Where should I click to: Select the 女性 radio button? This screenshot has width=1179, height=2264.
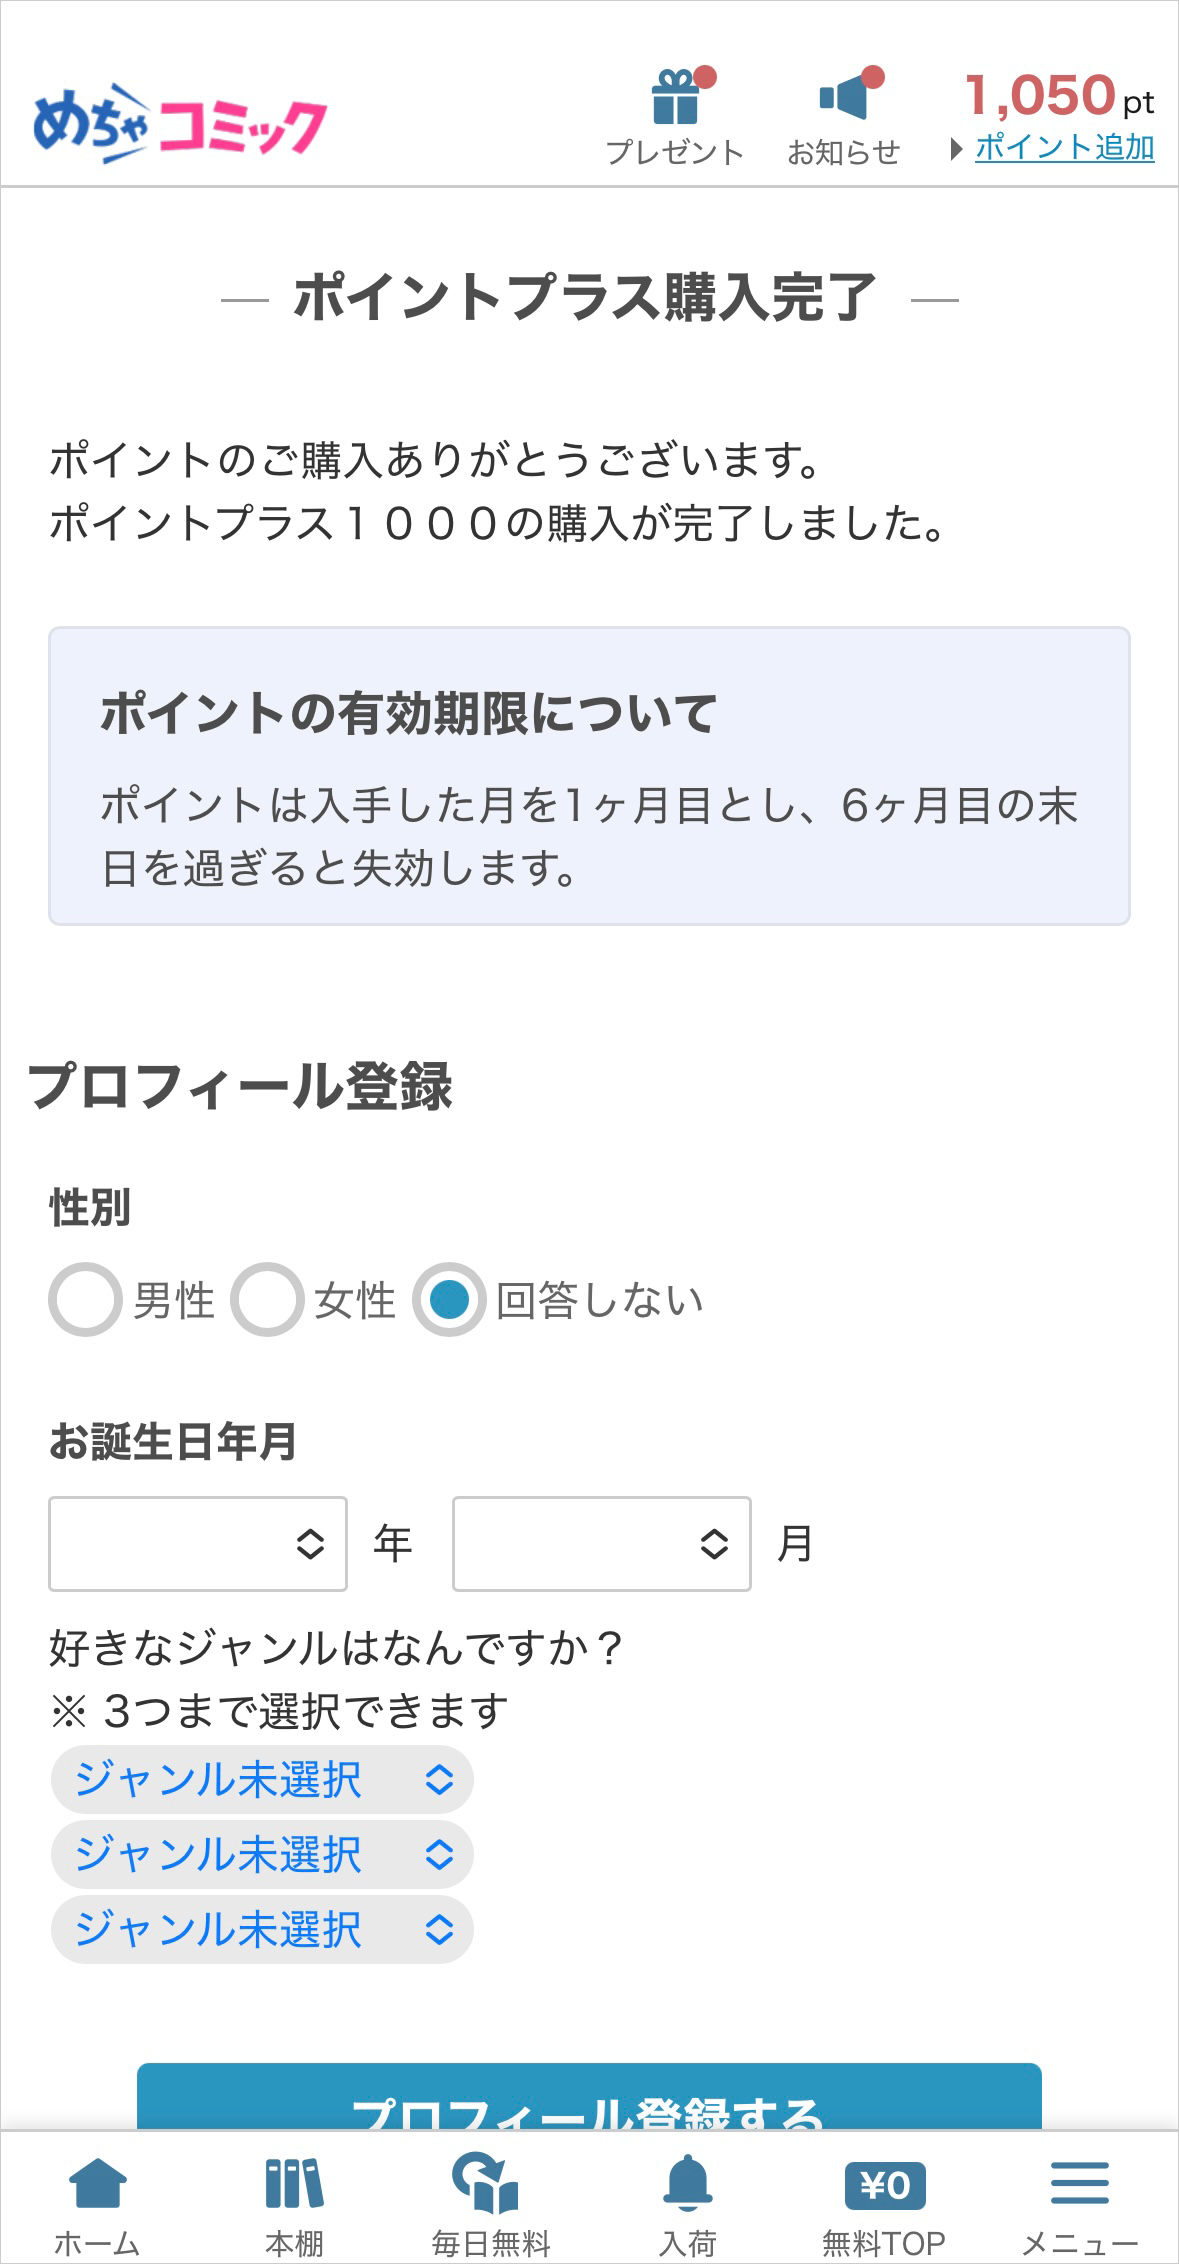point(267,1300)
